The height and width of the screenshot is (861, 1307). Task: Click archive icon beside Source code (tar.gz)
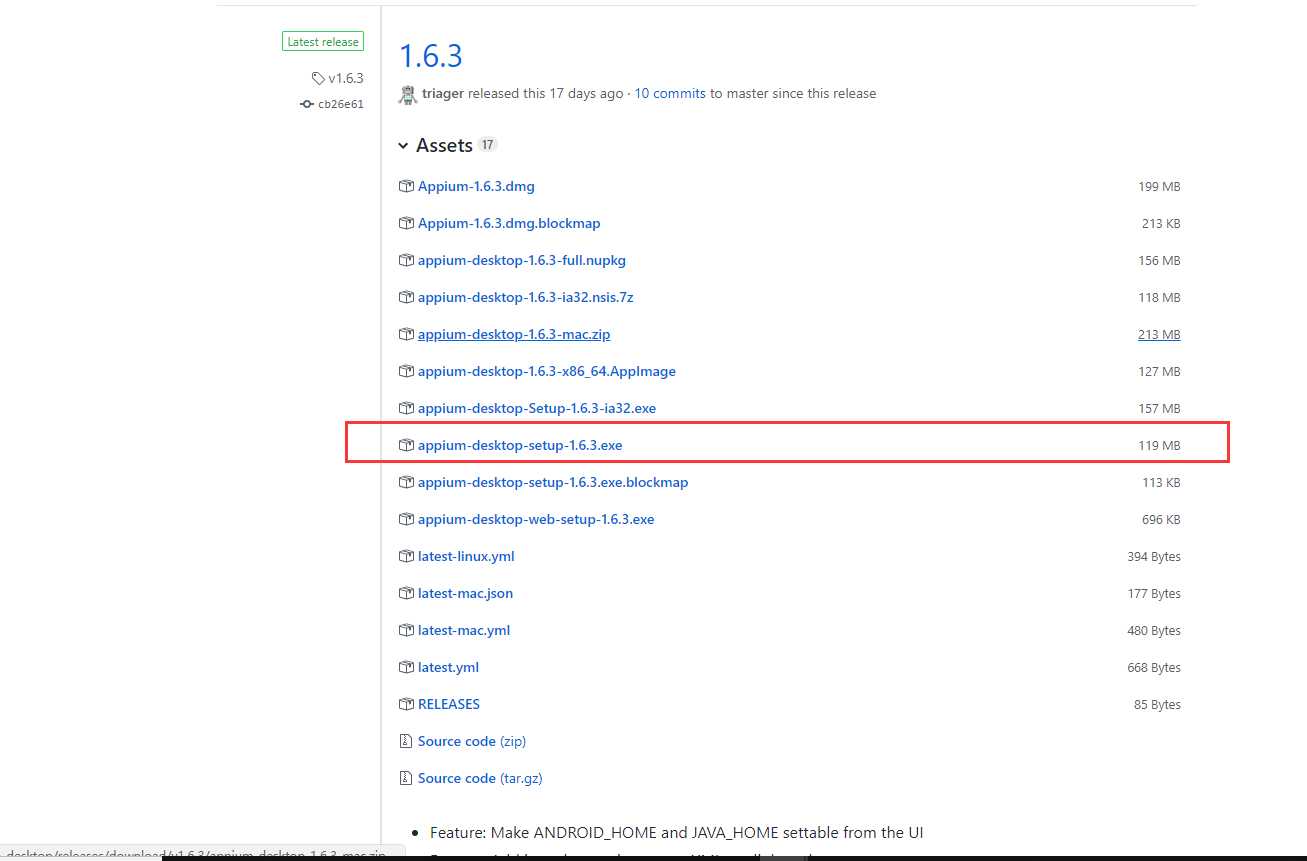click(406, 779)
